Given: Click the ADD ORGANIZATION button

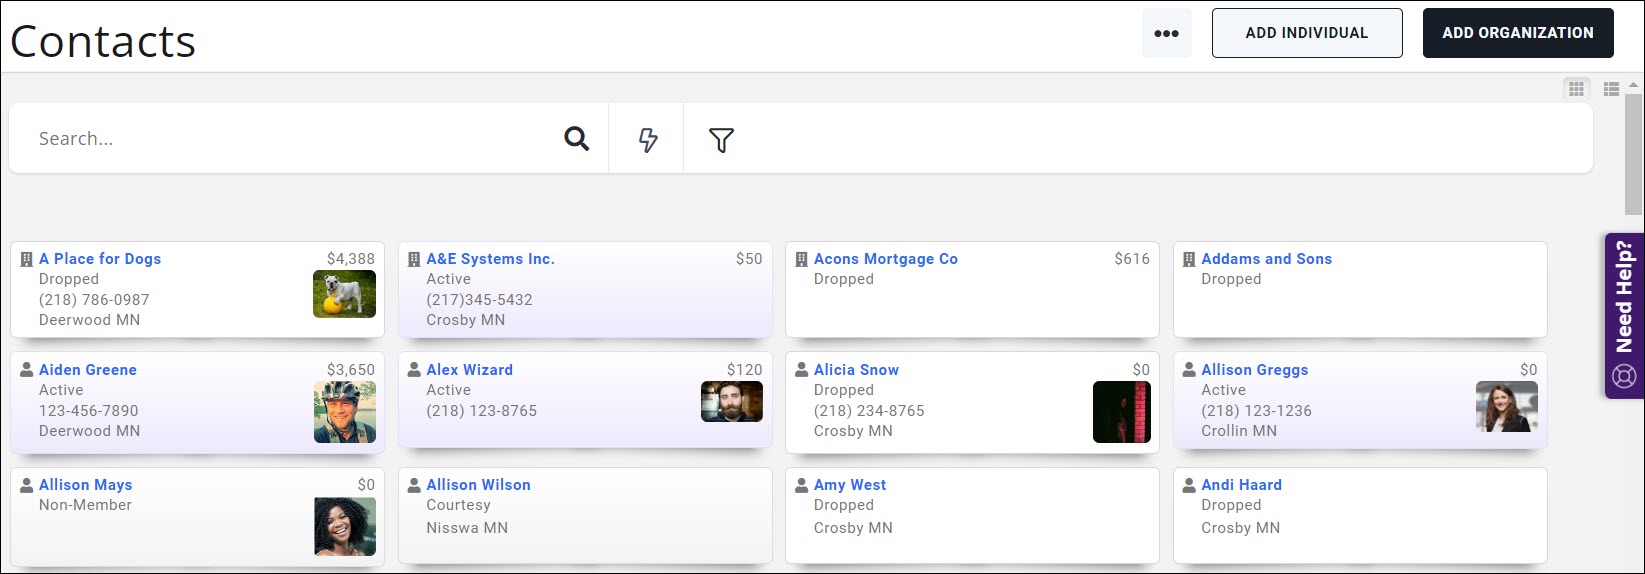Looking at the screenshot, I should [x=1518, y=33].
